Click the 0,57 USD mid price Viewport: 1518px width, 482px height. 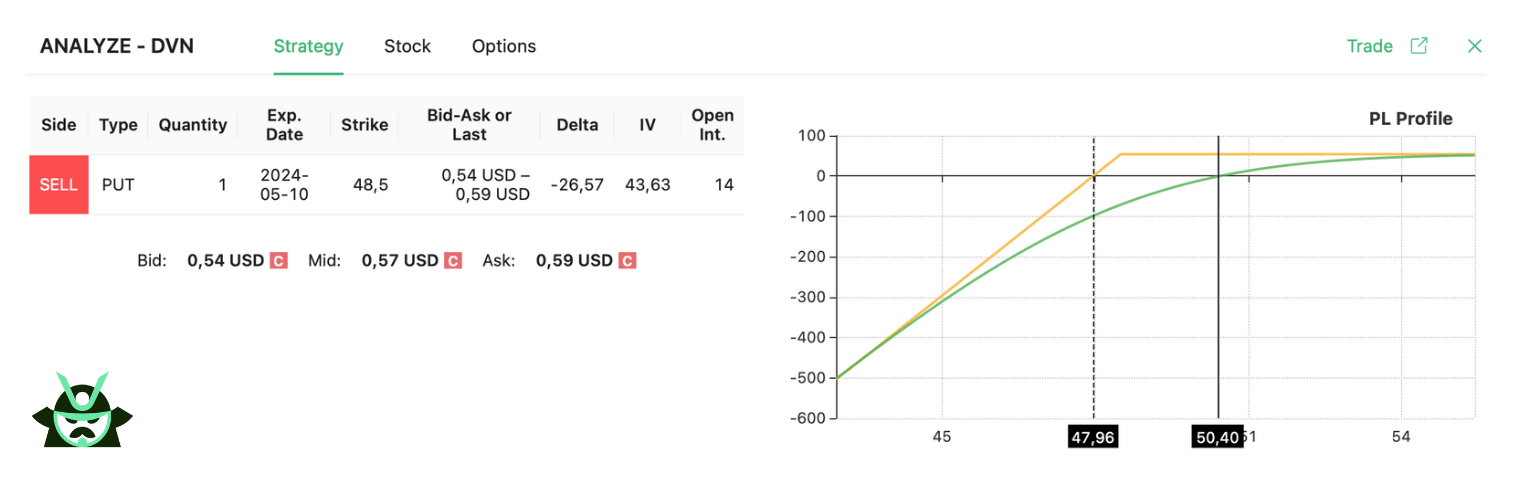click(400, 261)
